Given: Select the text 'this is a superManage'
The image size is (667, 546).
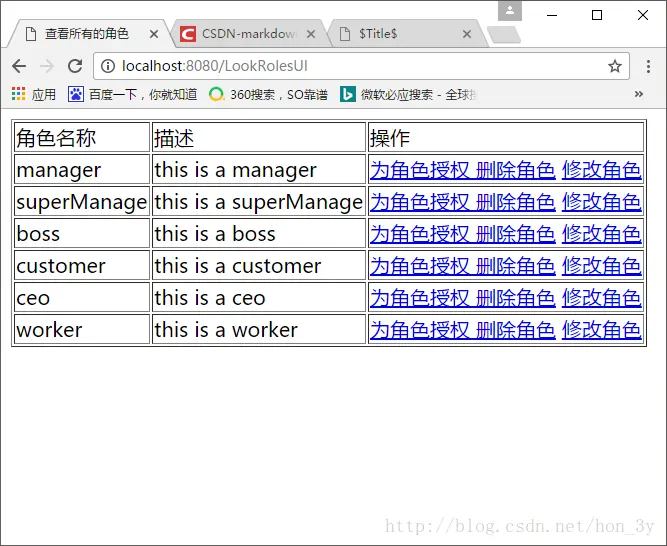Looking at the screenshot, I should (259, 202).
